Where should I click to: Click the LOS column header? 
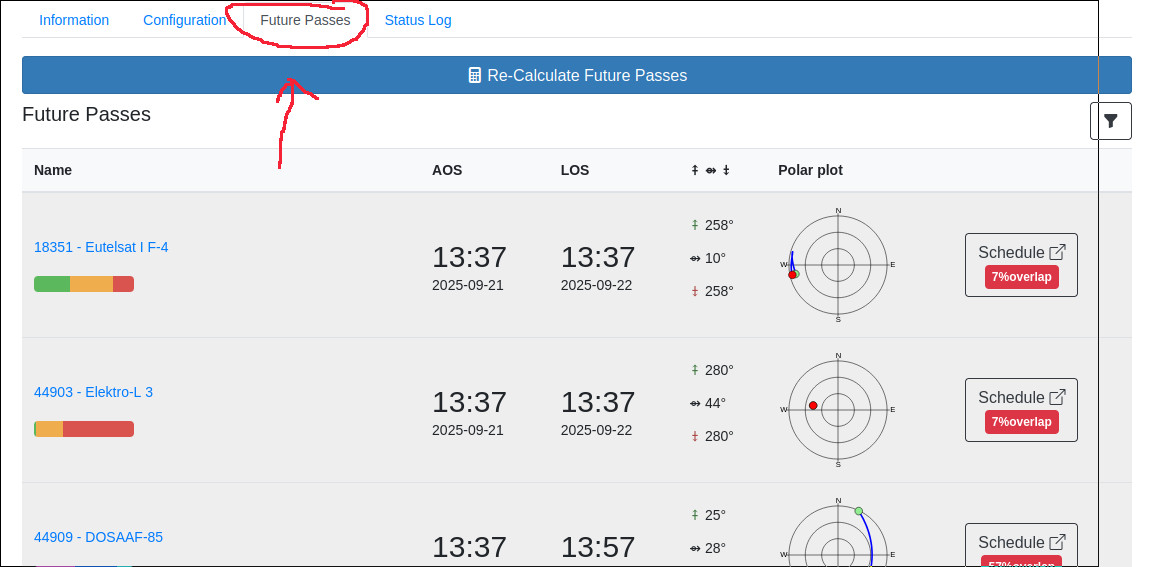tap(575, 170)
